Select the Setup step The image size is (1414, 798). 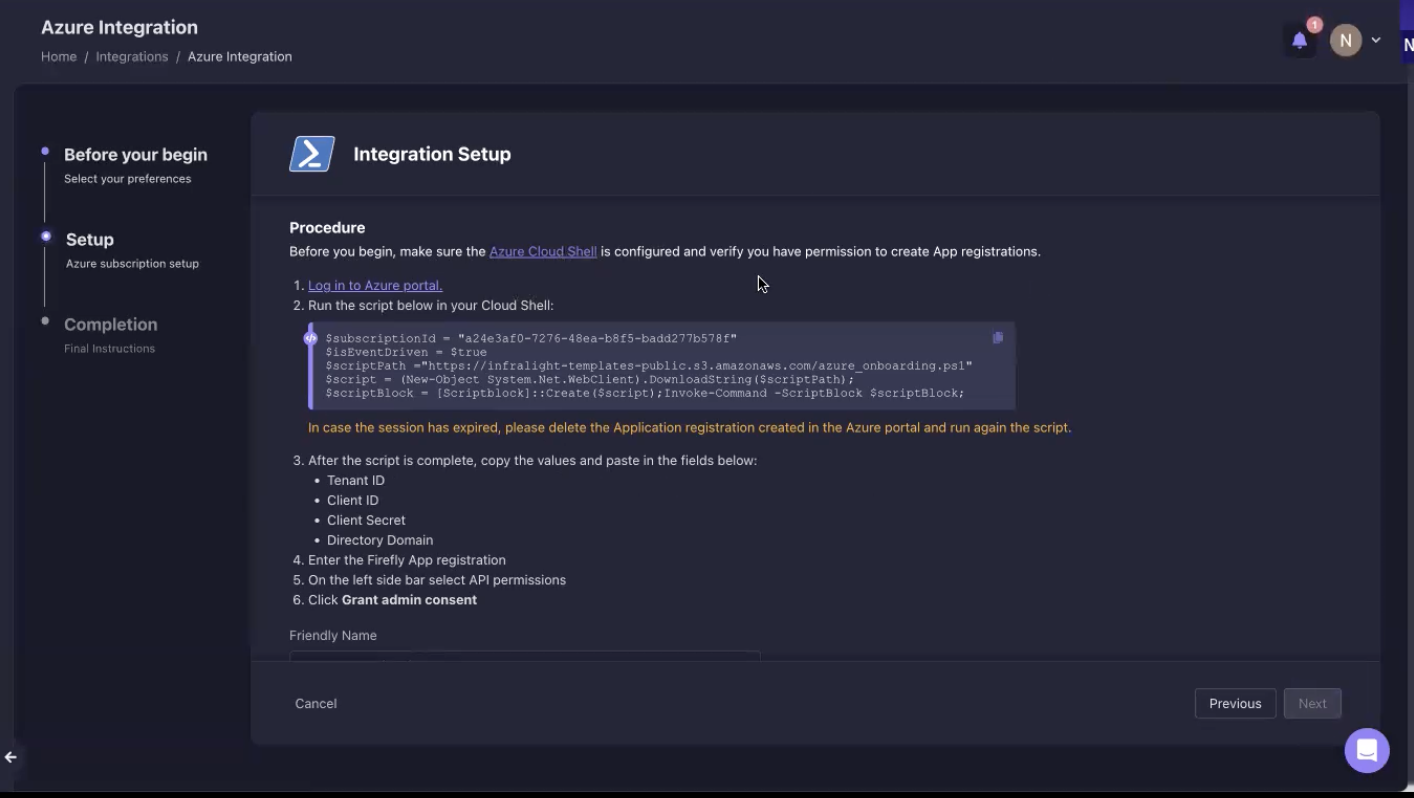pyautogui.click(x=90, y=240)
